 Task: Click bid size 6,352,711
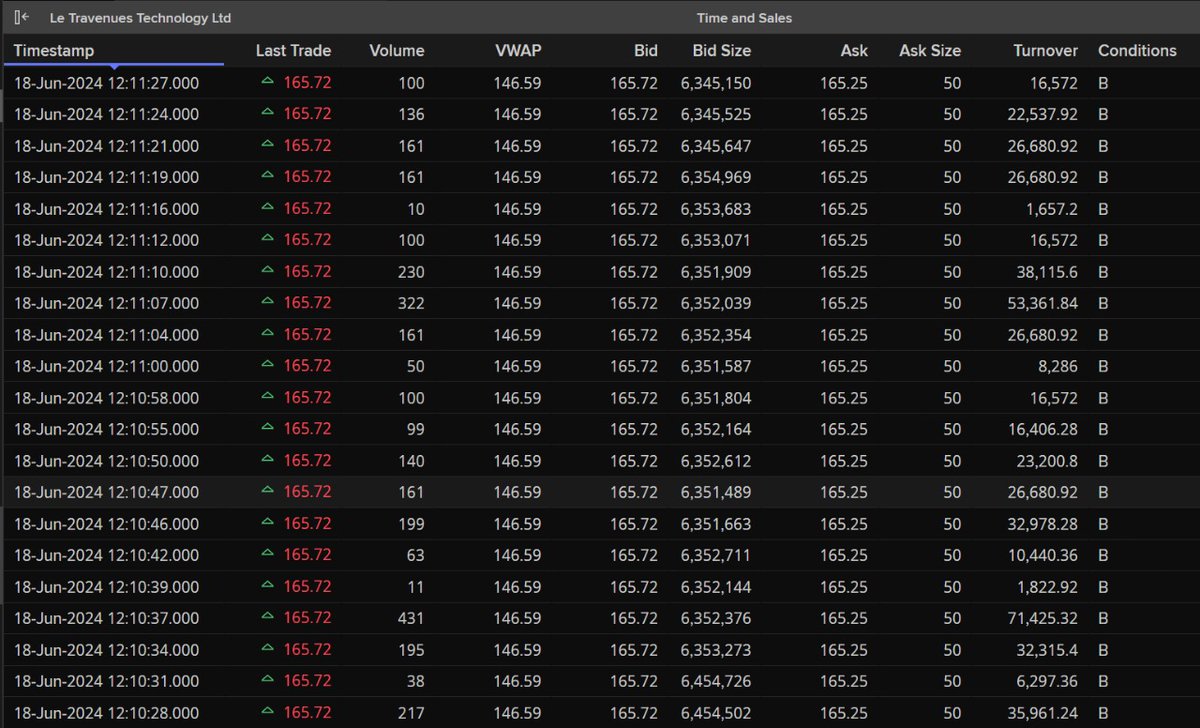click(x=716, y=556)
